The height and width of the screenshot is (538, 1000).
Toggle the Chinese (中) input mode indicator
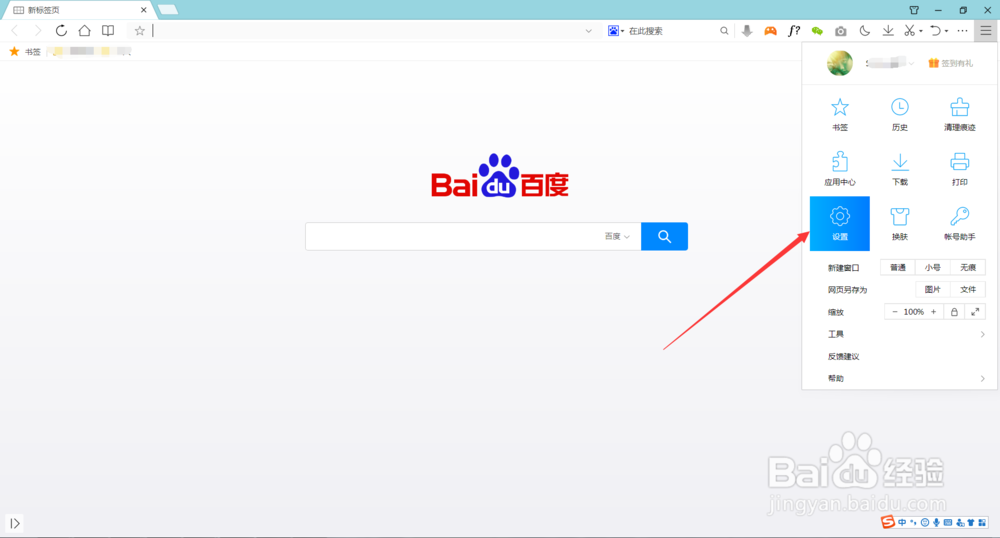tap(902, 522)
